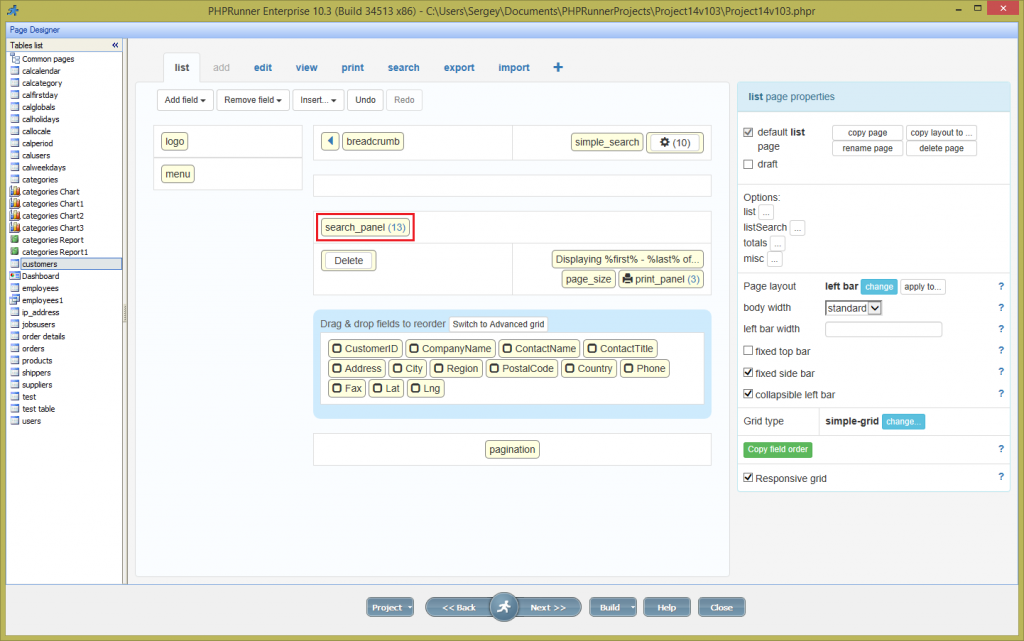Screen dimensions: 1024x641
Task: Uncheck the default list page checkbox
Action: point(749,132)
